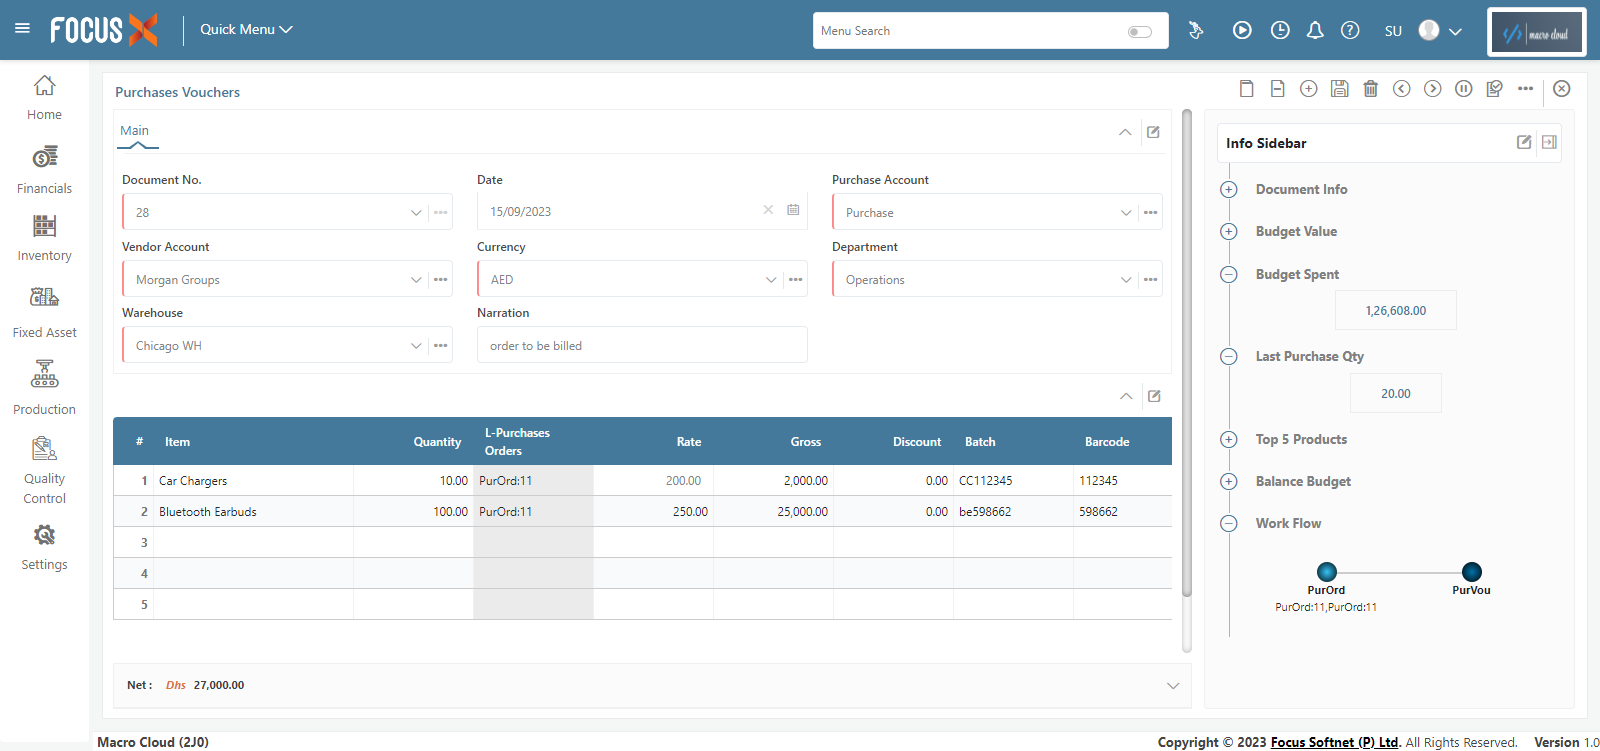Open the notifications bell icon
The height and width of the screenshot is (751, 1600).
click(x=1315, y=31)
